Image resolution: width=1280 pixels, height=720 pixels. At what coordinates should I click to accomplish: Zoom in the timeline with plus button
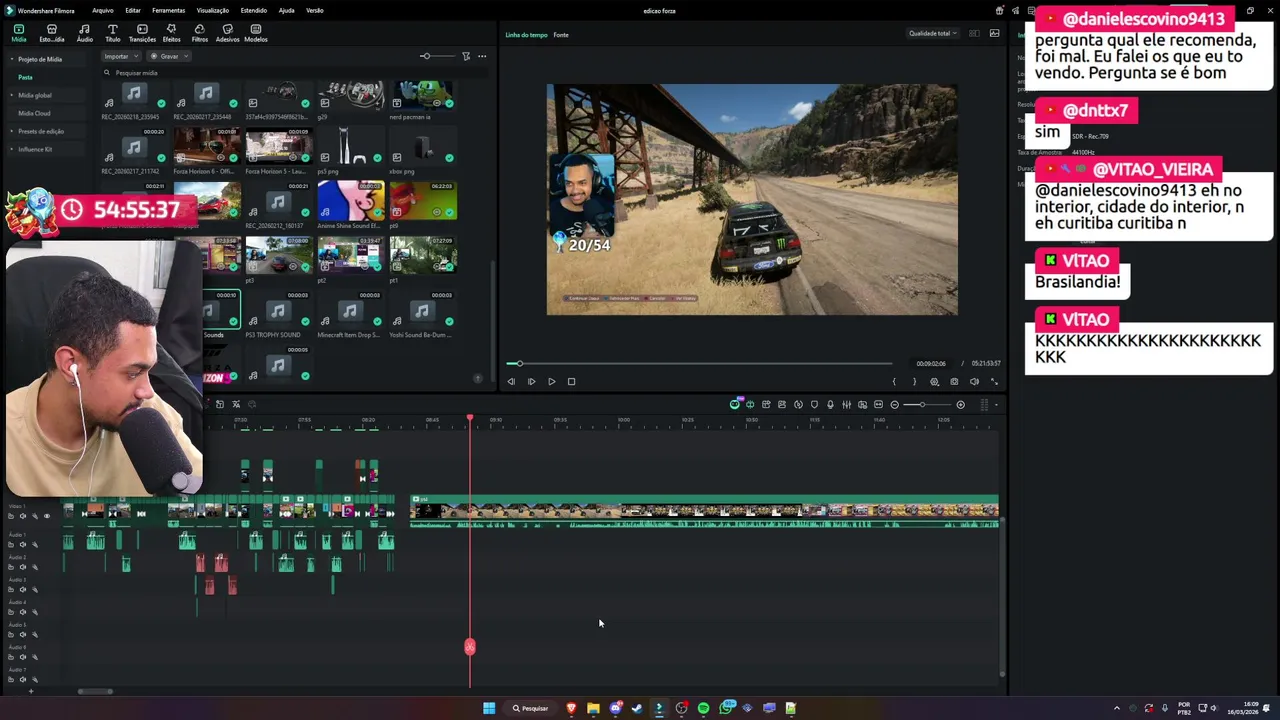click(961, 404)
